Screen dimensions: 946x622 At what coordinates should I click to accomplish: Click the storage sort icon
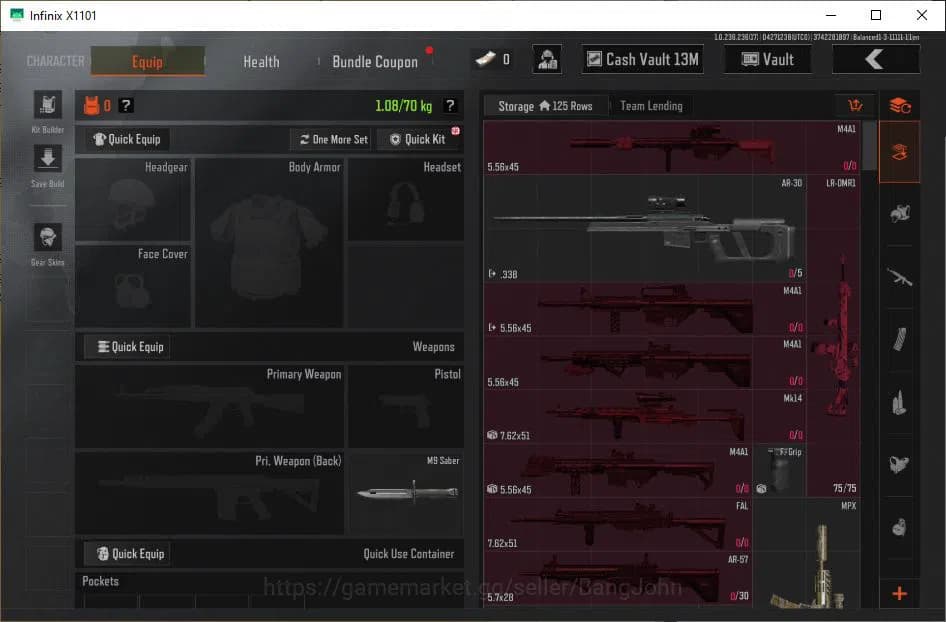point(854,106)
